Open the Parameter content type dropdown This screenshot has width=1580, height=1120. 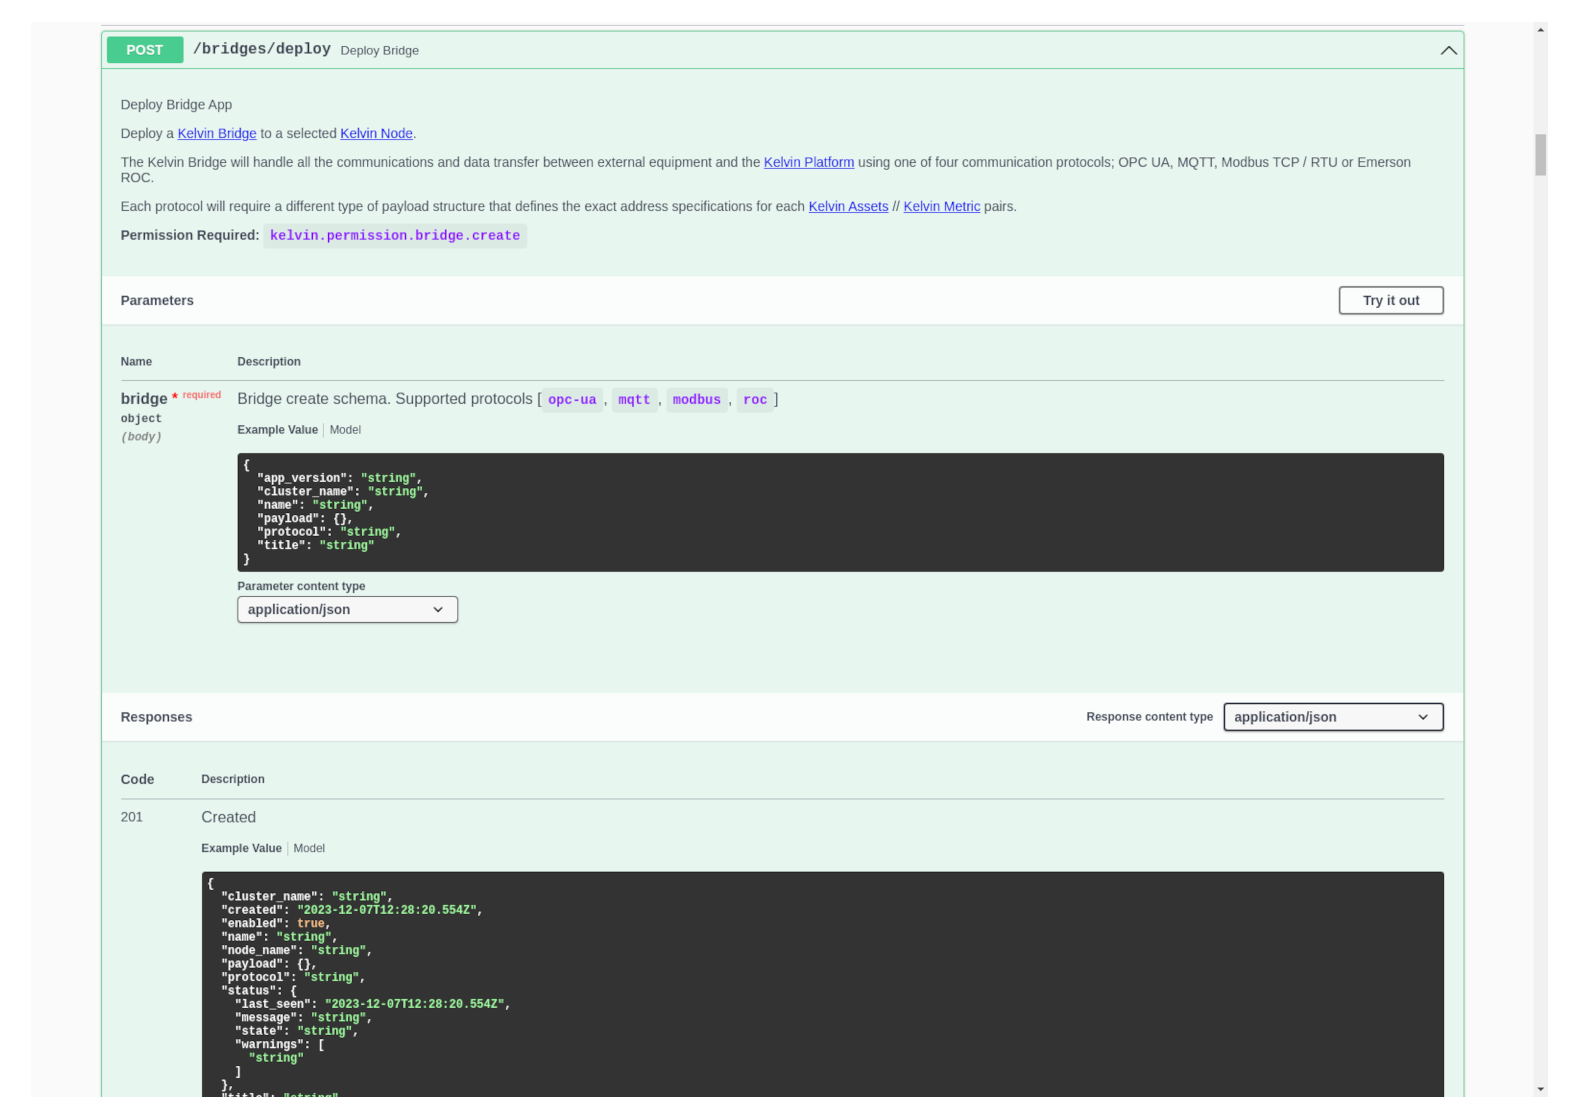[x=347, y=610]
